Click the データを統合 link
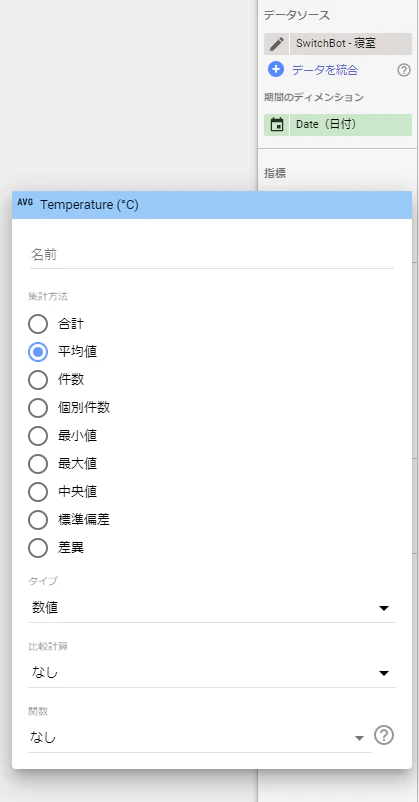The height and width of the screenshot is (802, 419). click(324, 71)
